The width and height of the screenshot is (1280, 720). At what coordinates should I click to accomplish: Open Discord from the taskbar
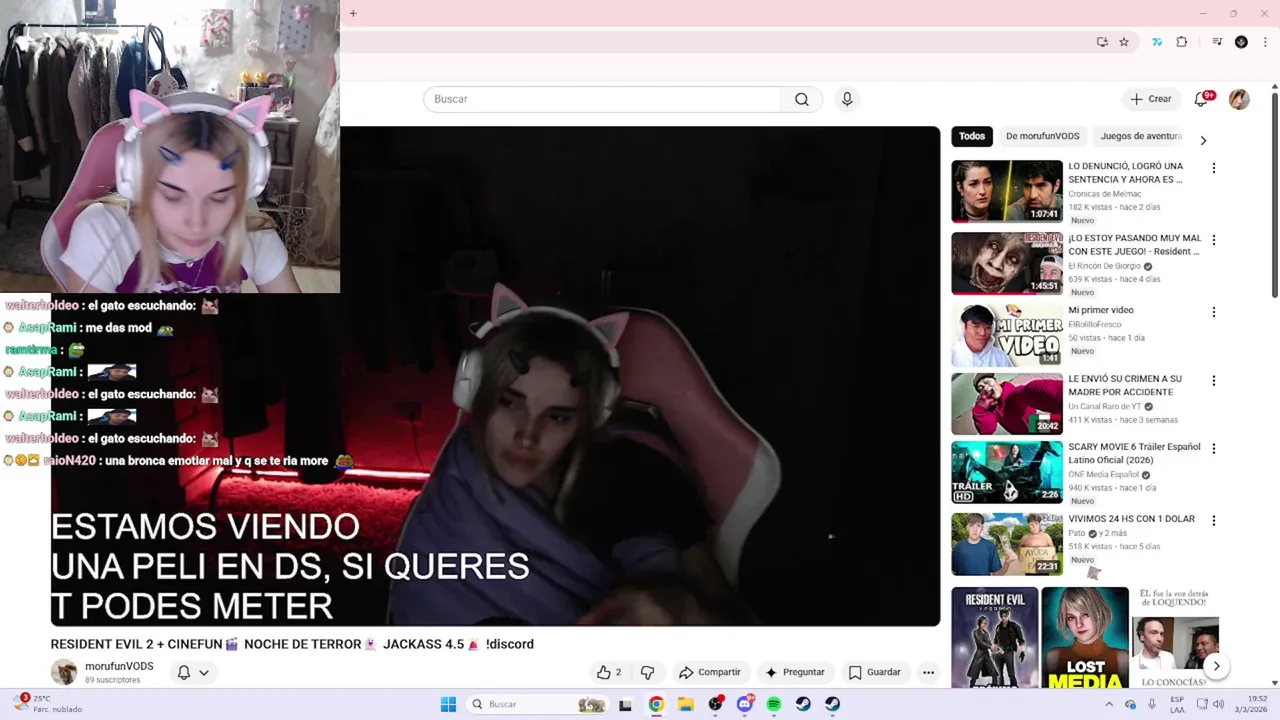[x=744, y=704]
